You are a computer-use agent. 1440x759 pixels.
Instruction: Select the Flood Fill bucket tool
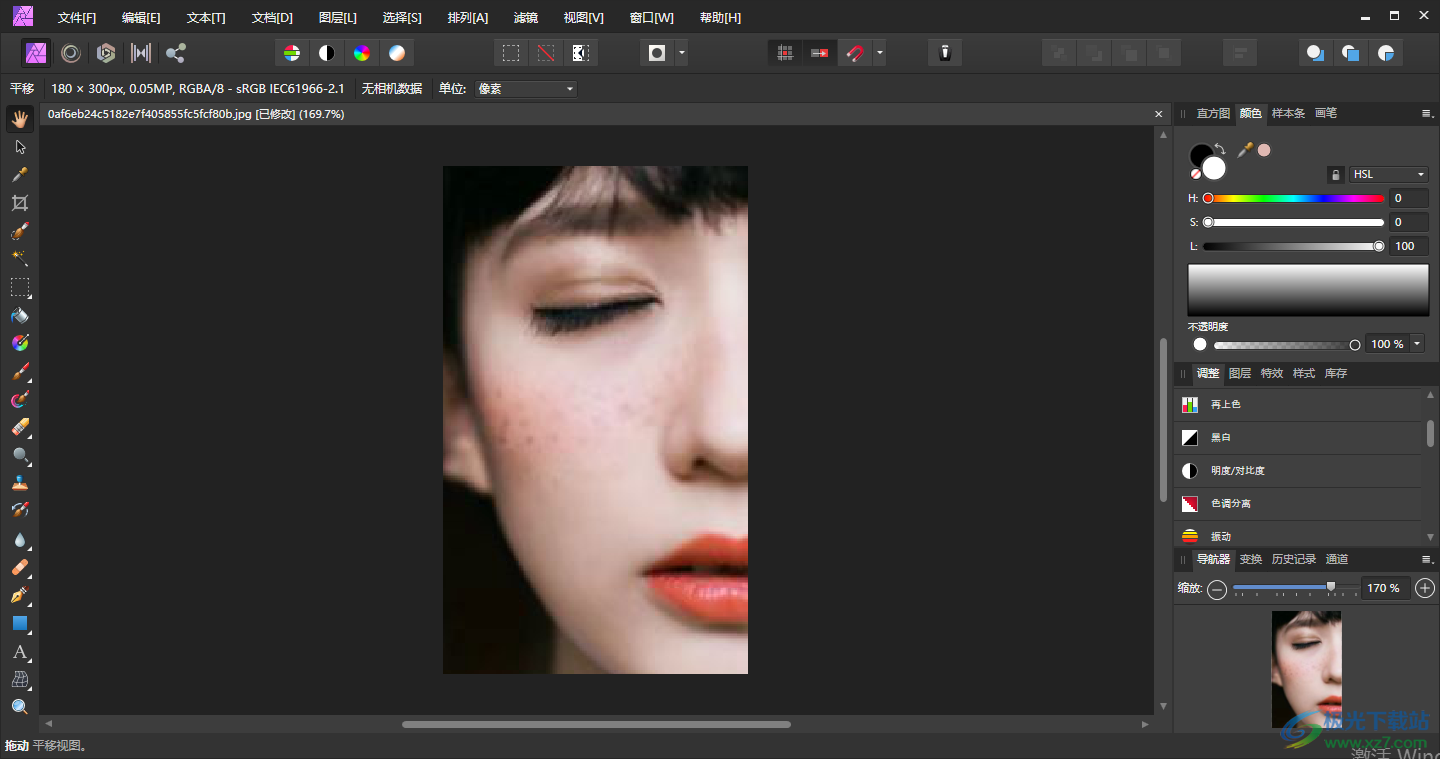[20, 315]
